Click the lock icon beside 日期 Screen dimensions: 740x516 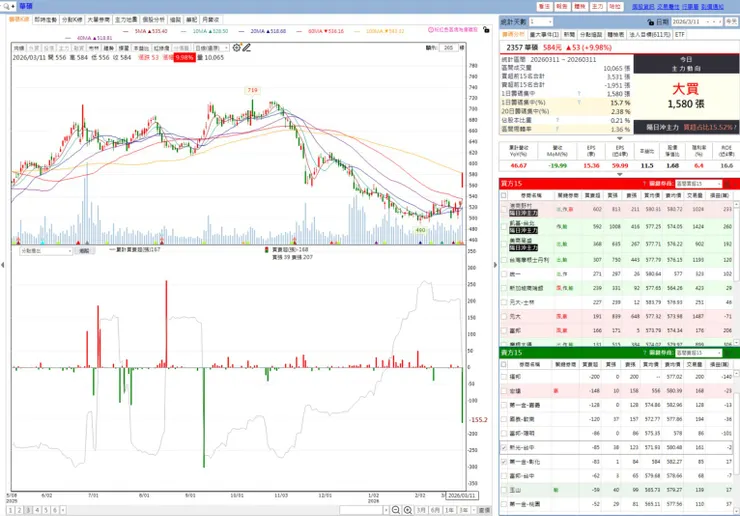pos(651,22)
